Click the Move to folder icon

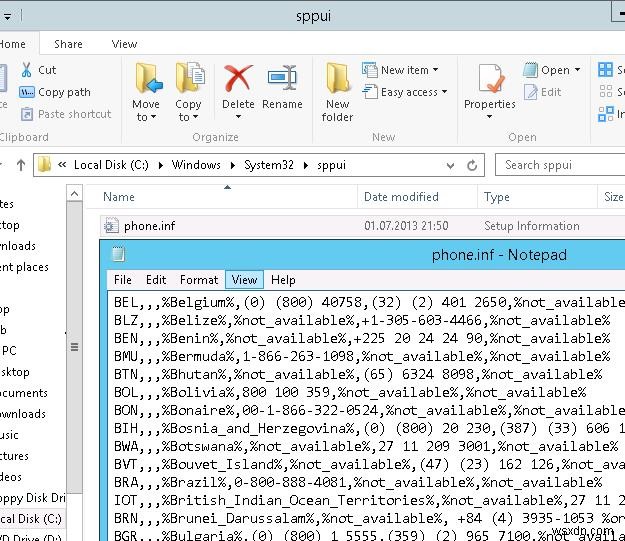[148, 79]
